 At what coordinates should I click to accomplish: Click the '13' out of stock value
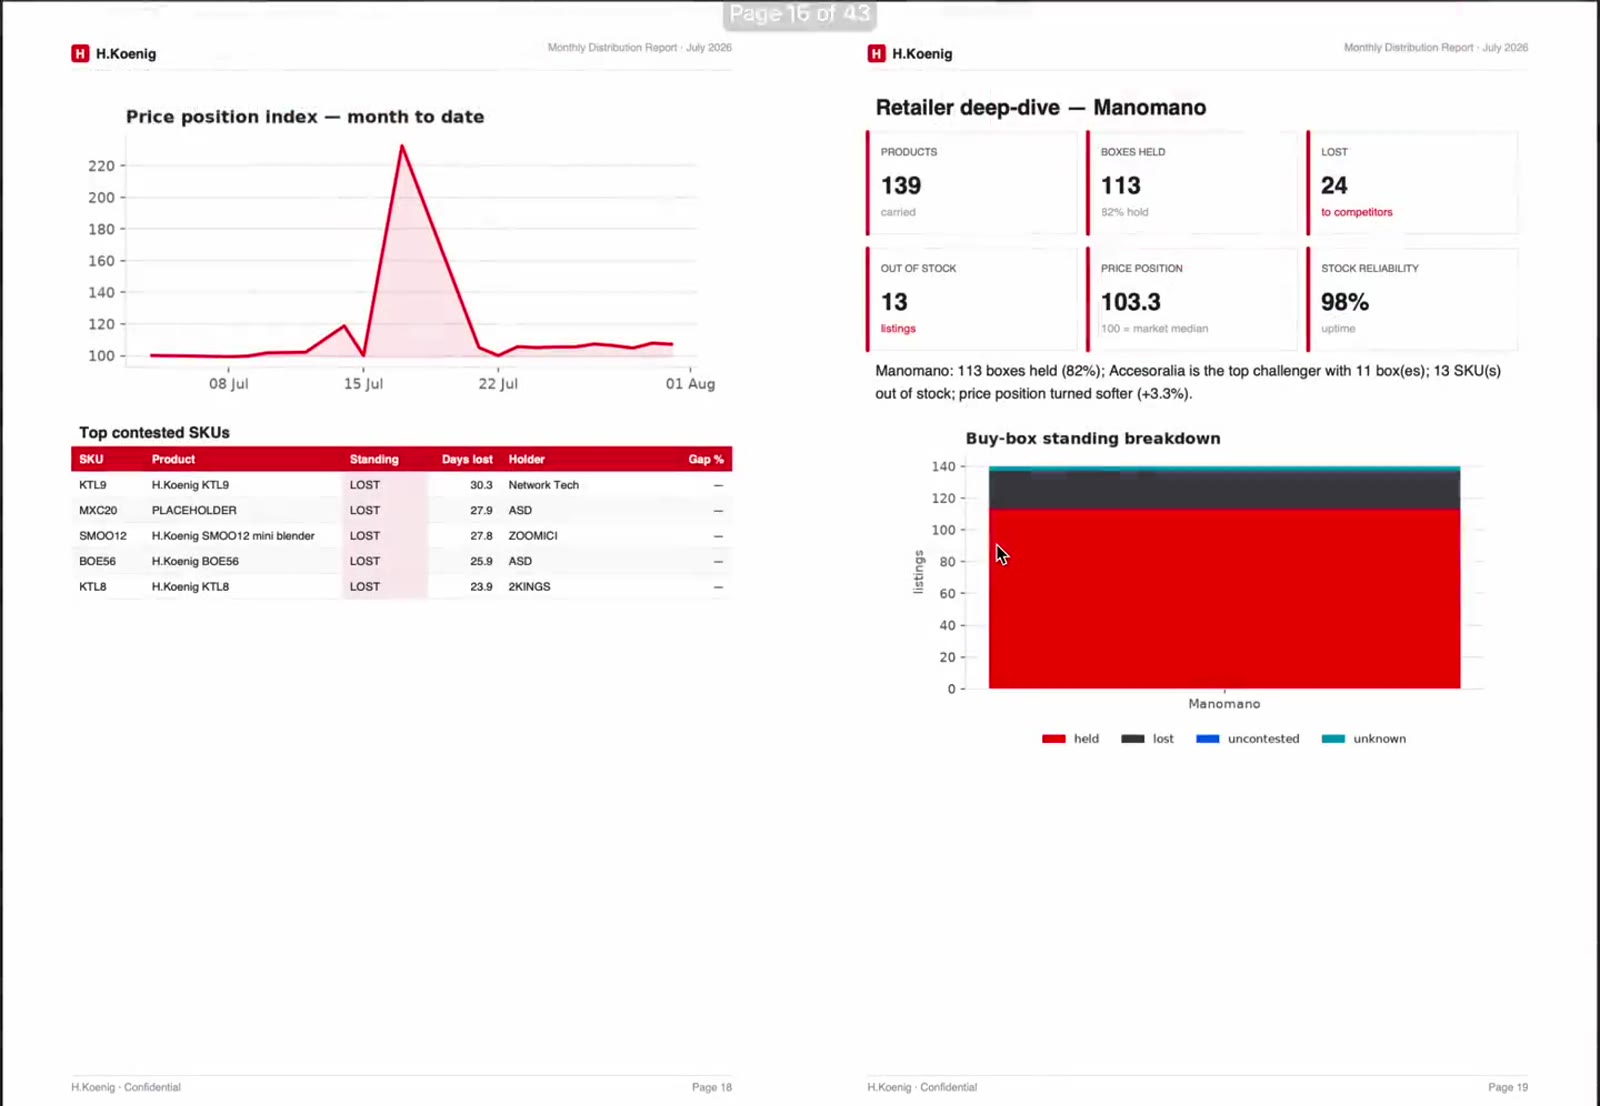(894, 302)
